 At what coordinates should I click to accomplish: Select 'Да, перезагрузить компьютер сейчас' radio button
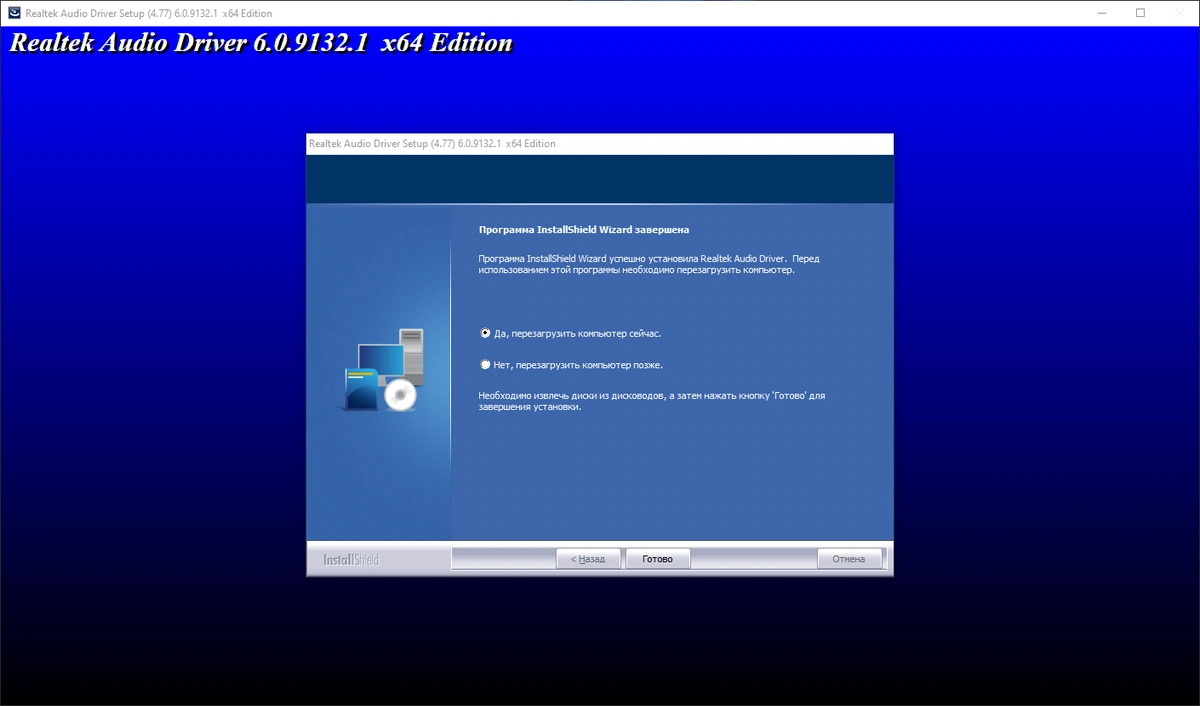tap(486, 333)
